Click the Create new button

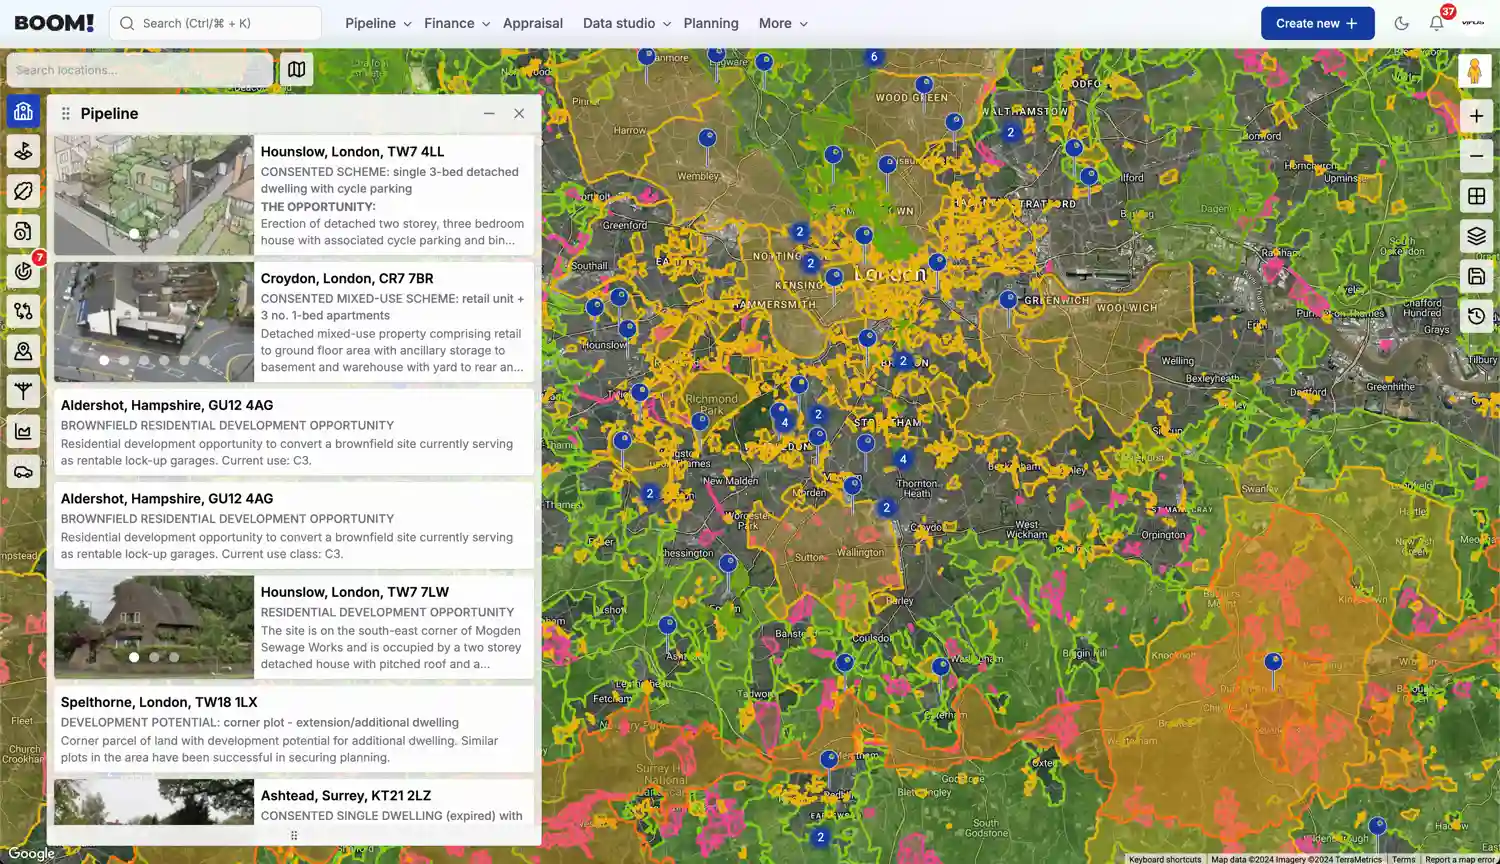point(1317,23)
